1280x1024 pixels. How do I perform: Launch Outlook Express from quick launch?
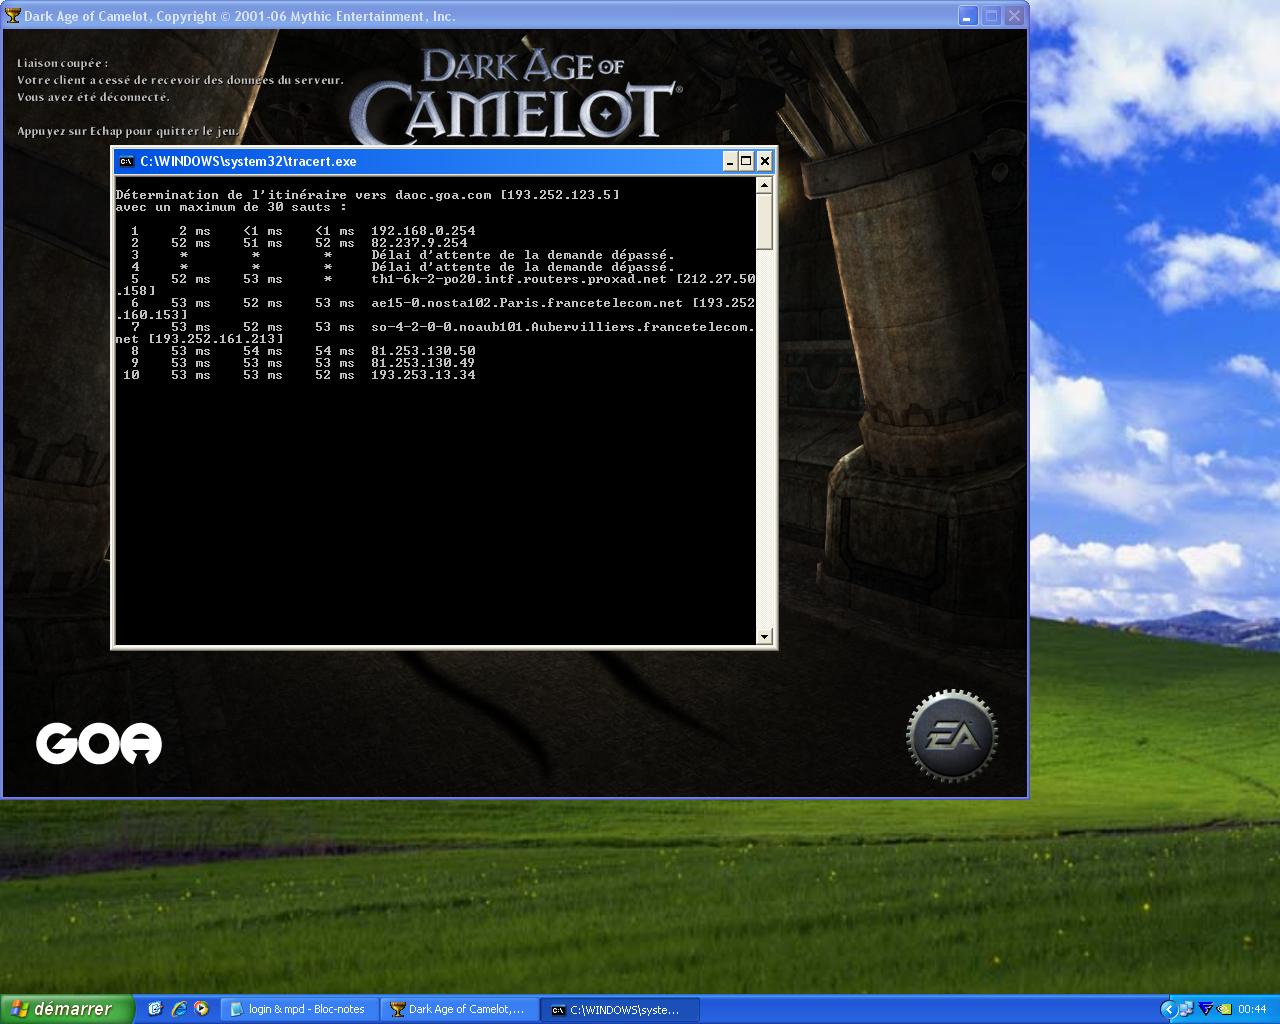[x=155, y=1009]
